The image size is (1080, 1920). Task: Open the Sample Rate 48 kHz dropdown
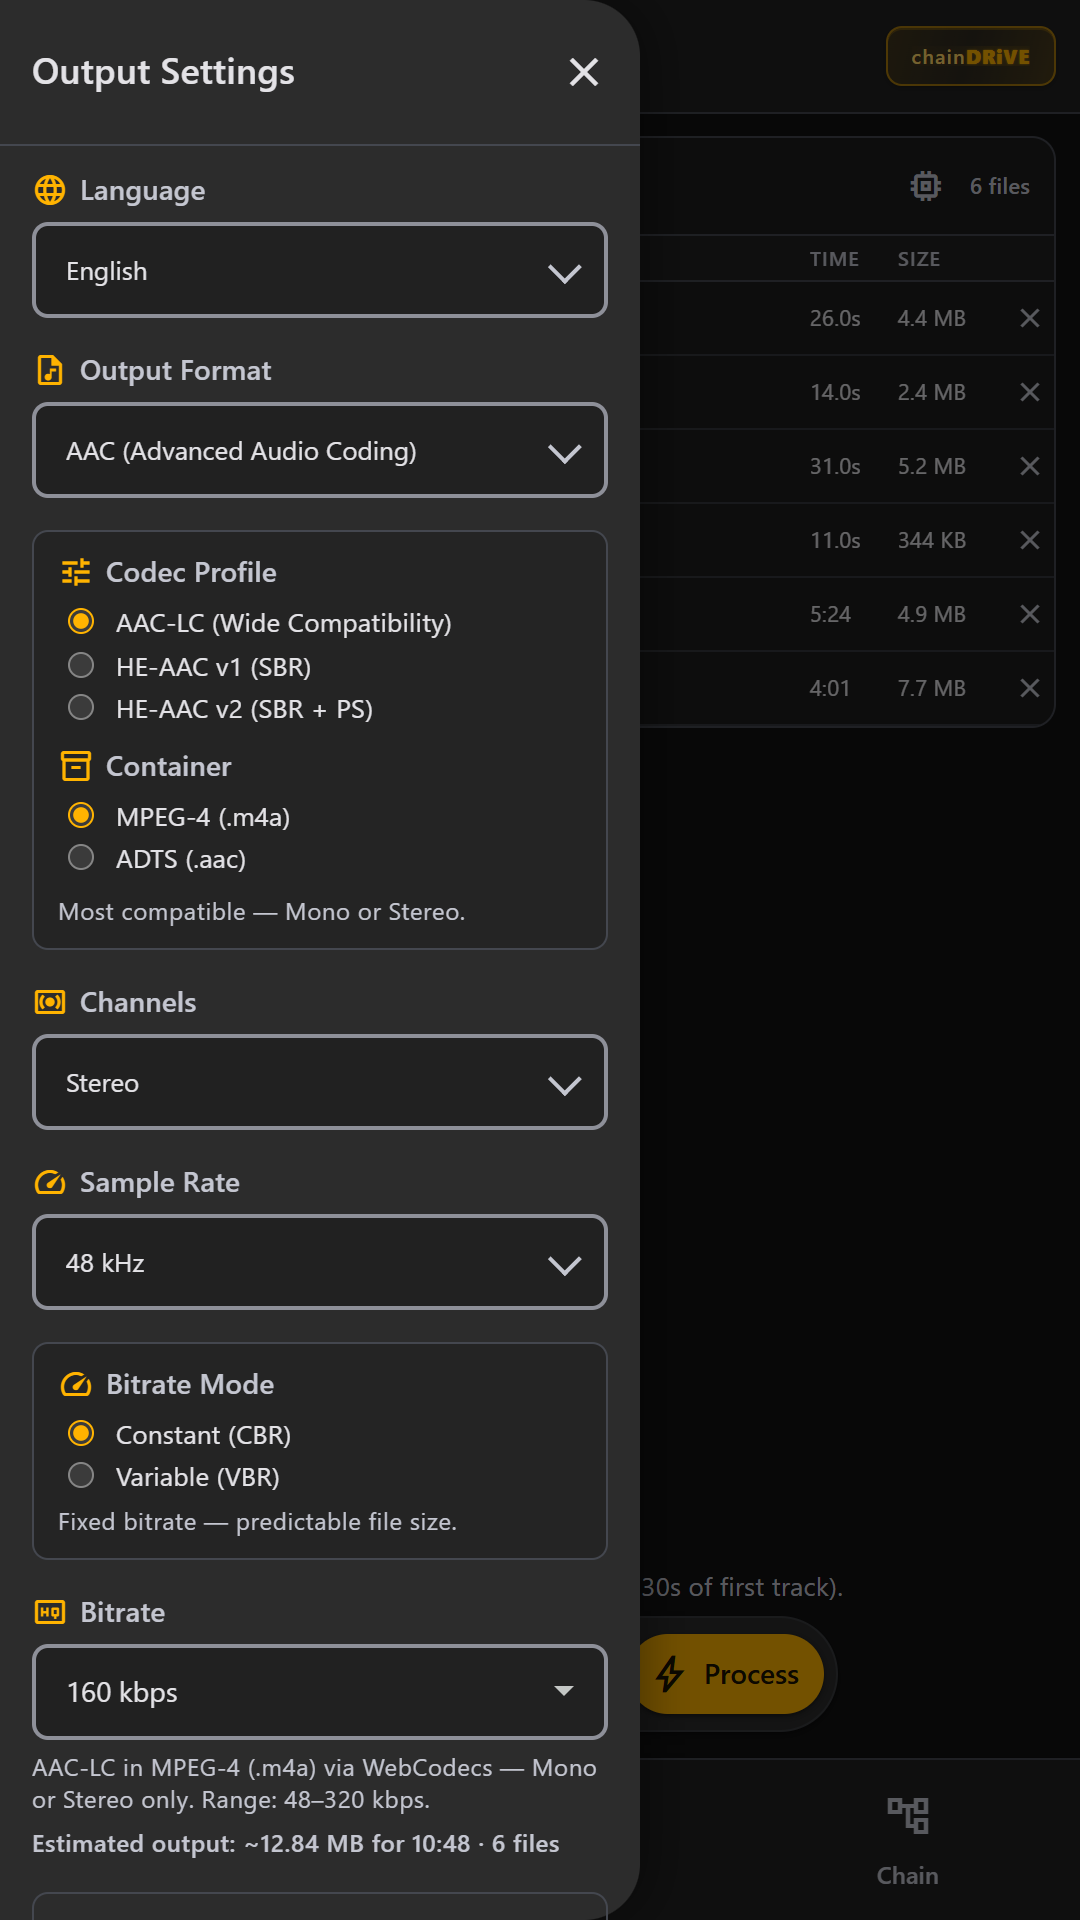click(320, 1263)
